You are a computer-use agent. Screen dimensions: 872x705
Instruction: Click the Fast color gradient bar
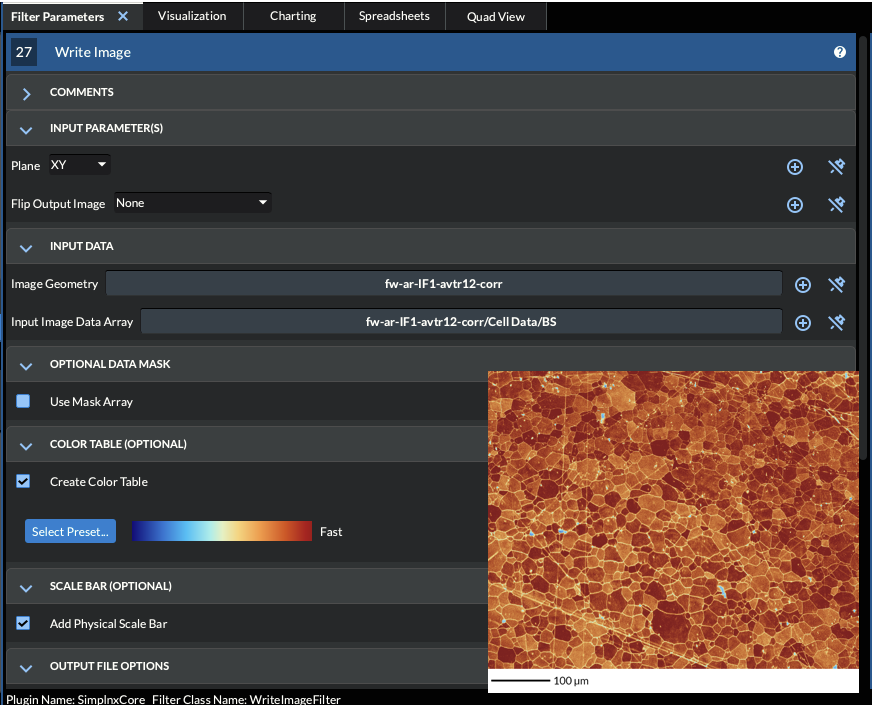point(221,531)
